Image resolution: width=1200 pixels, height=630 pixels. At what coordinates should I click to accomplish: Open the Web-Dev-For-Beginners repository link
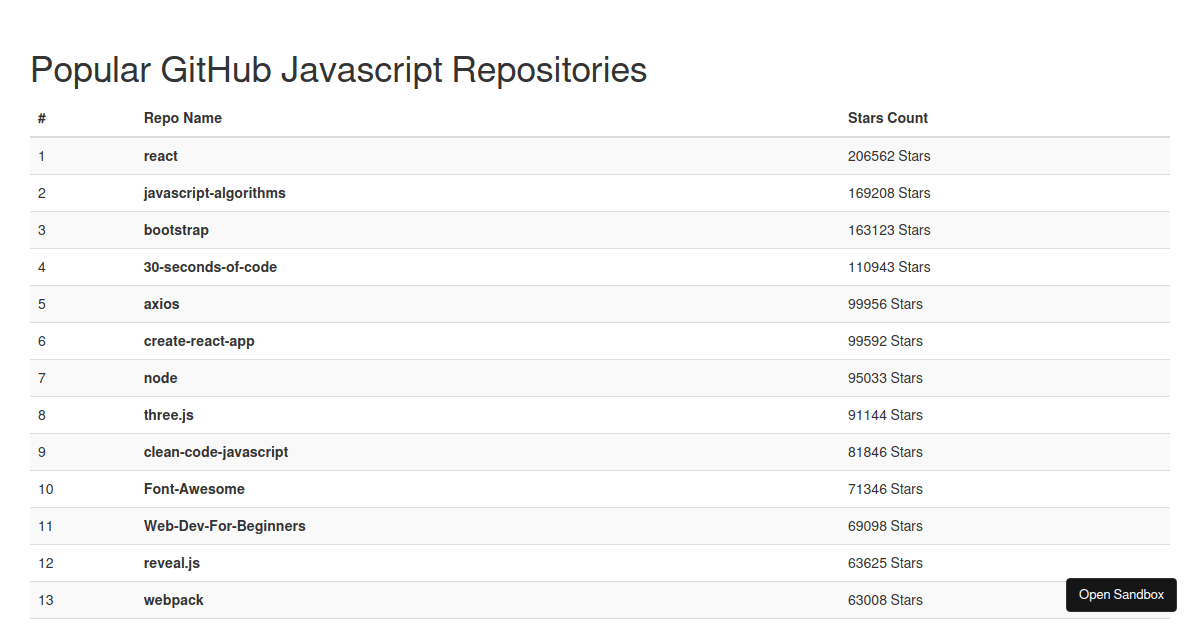pos(224,526)
